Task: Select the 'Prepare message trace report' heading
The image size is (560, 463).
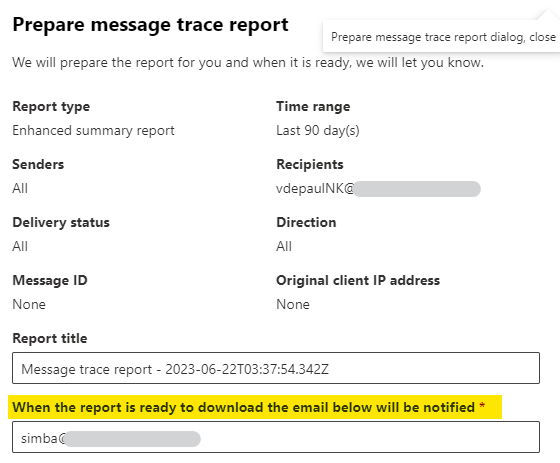Action: (150, 25)
